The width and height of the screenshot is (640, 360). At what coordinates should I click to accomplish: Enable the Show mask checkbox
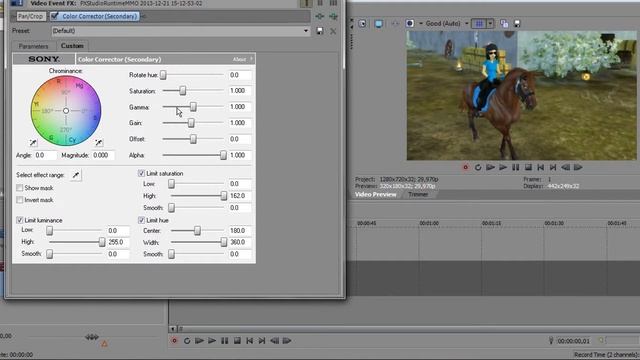(20, 188)
